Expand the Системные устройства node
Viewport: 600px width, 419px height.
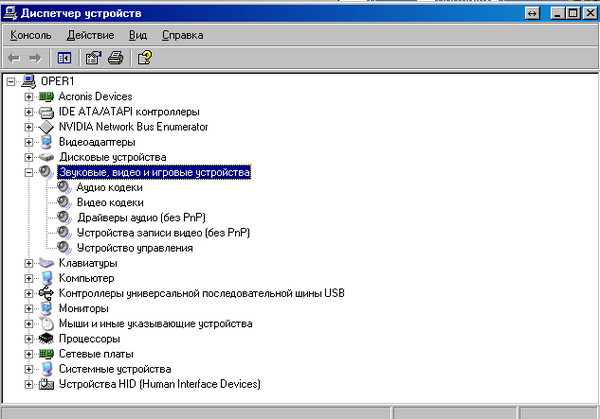(29, 369)
